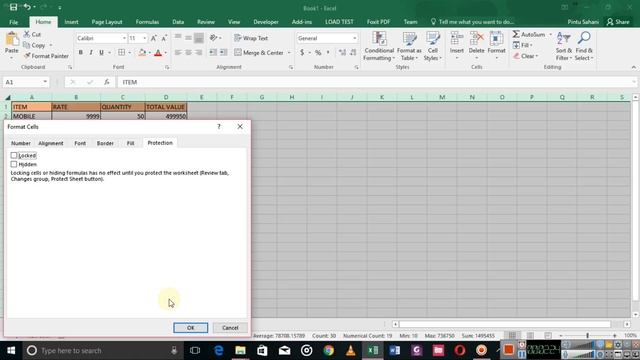
Task: Click the Tell me what you want to do field
Action: point(472,22)
